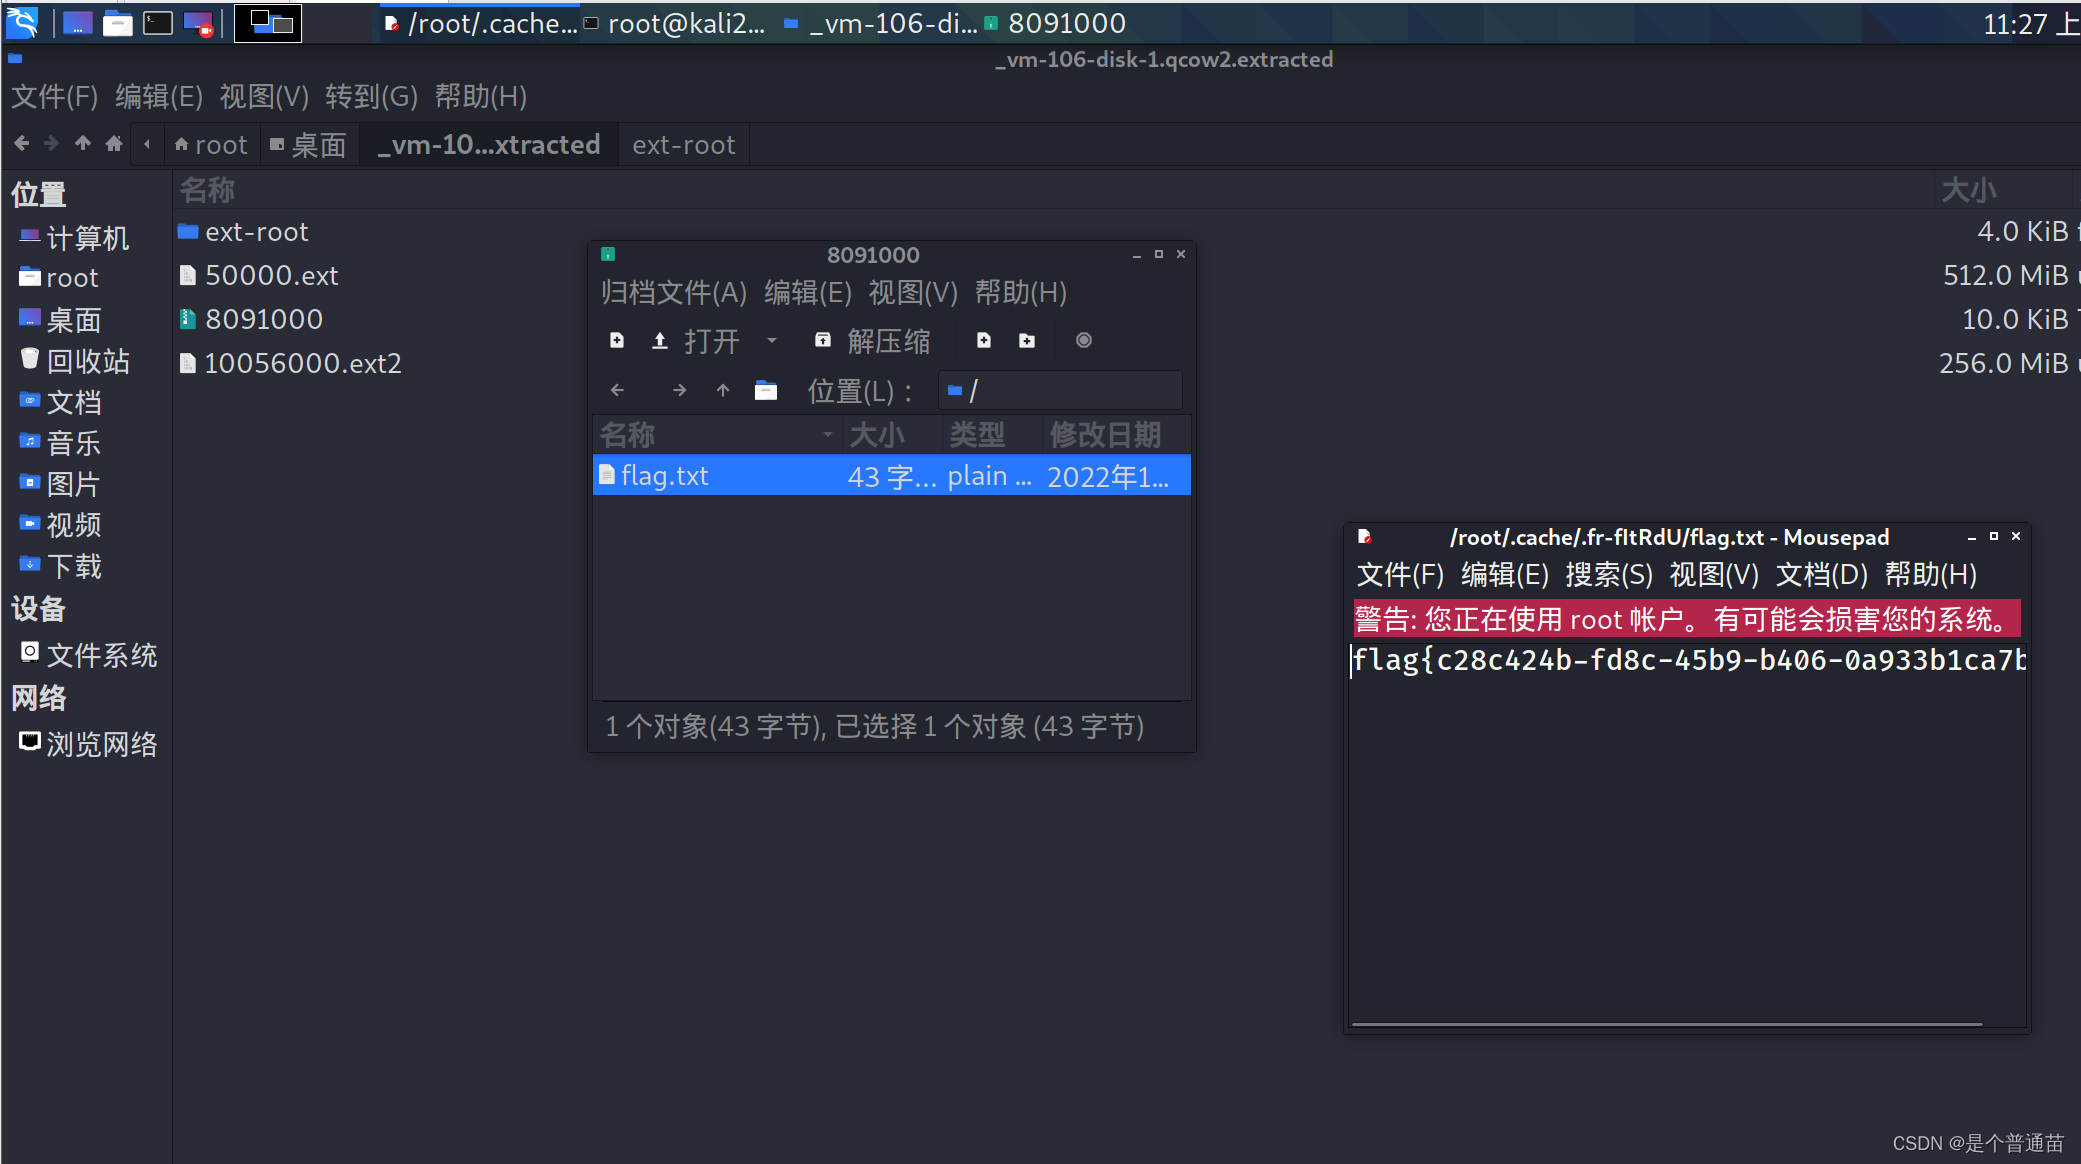
Task: Click add files icon in archive toolbar
Action: point(984,341)
